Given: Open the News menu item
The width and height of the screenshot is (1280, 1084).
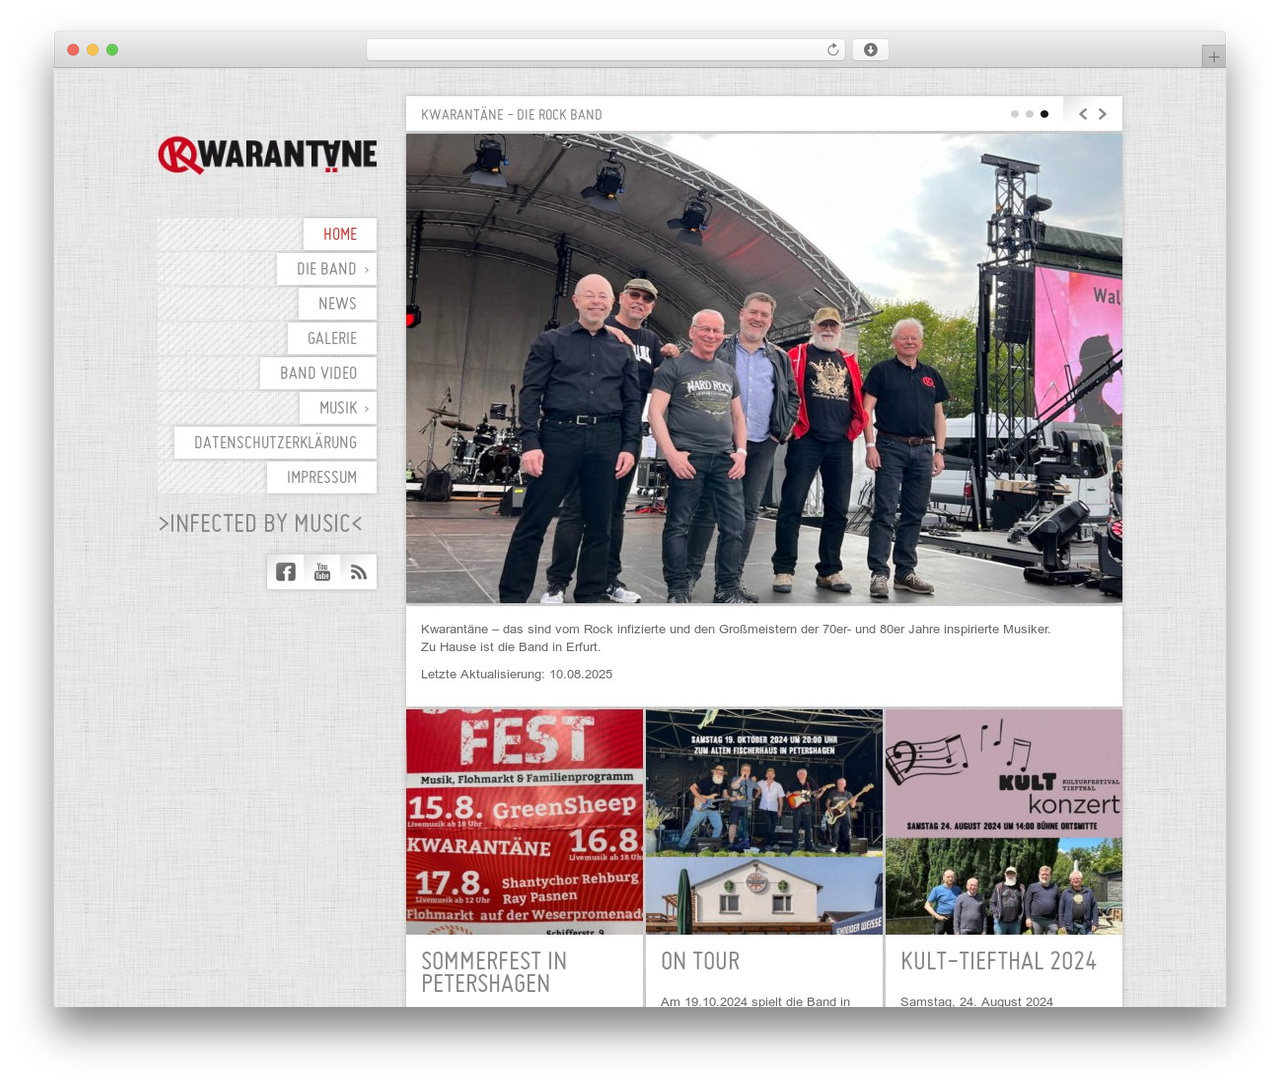Looking at the screenshot, I should 338,304.
